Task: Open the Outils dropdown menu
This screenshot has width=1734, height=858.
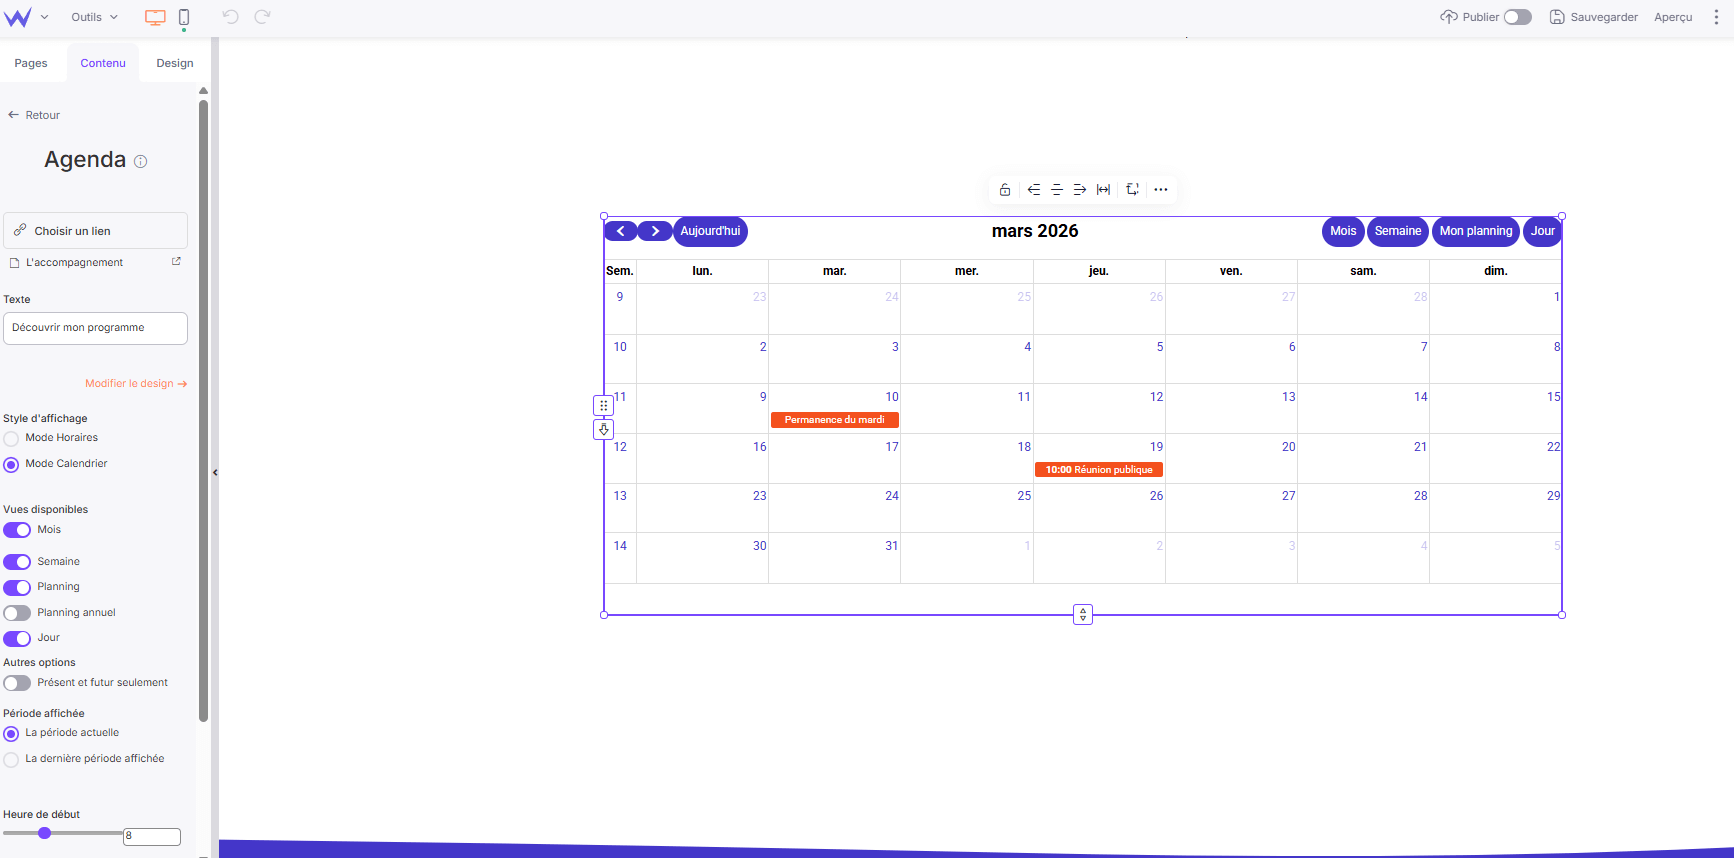Action: 94,17
